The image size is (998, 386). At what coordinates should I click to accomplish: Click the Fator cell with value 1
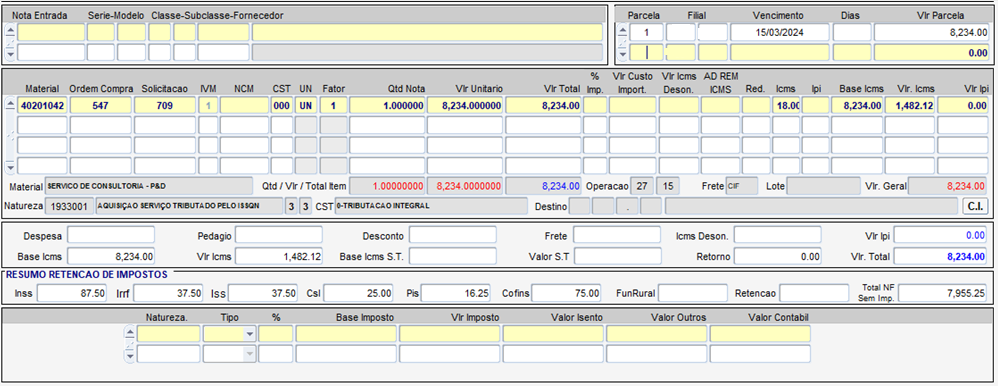334,106
